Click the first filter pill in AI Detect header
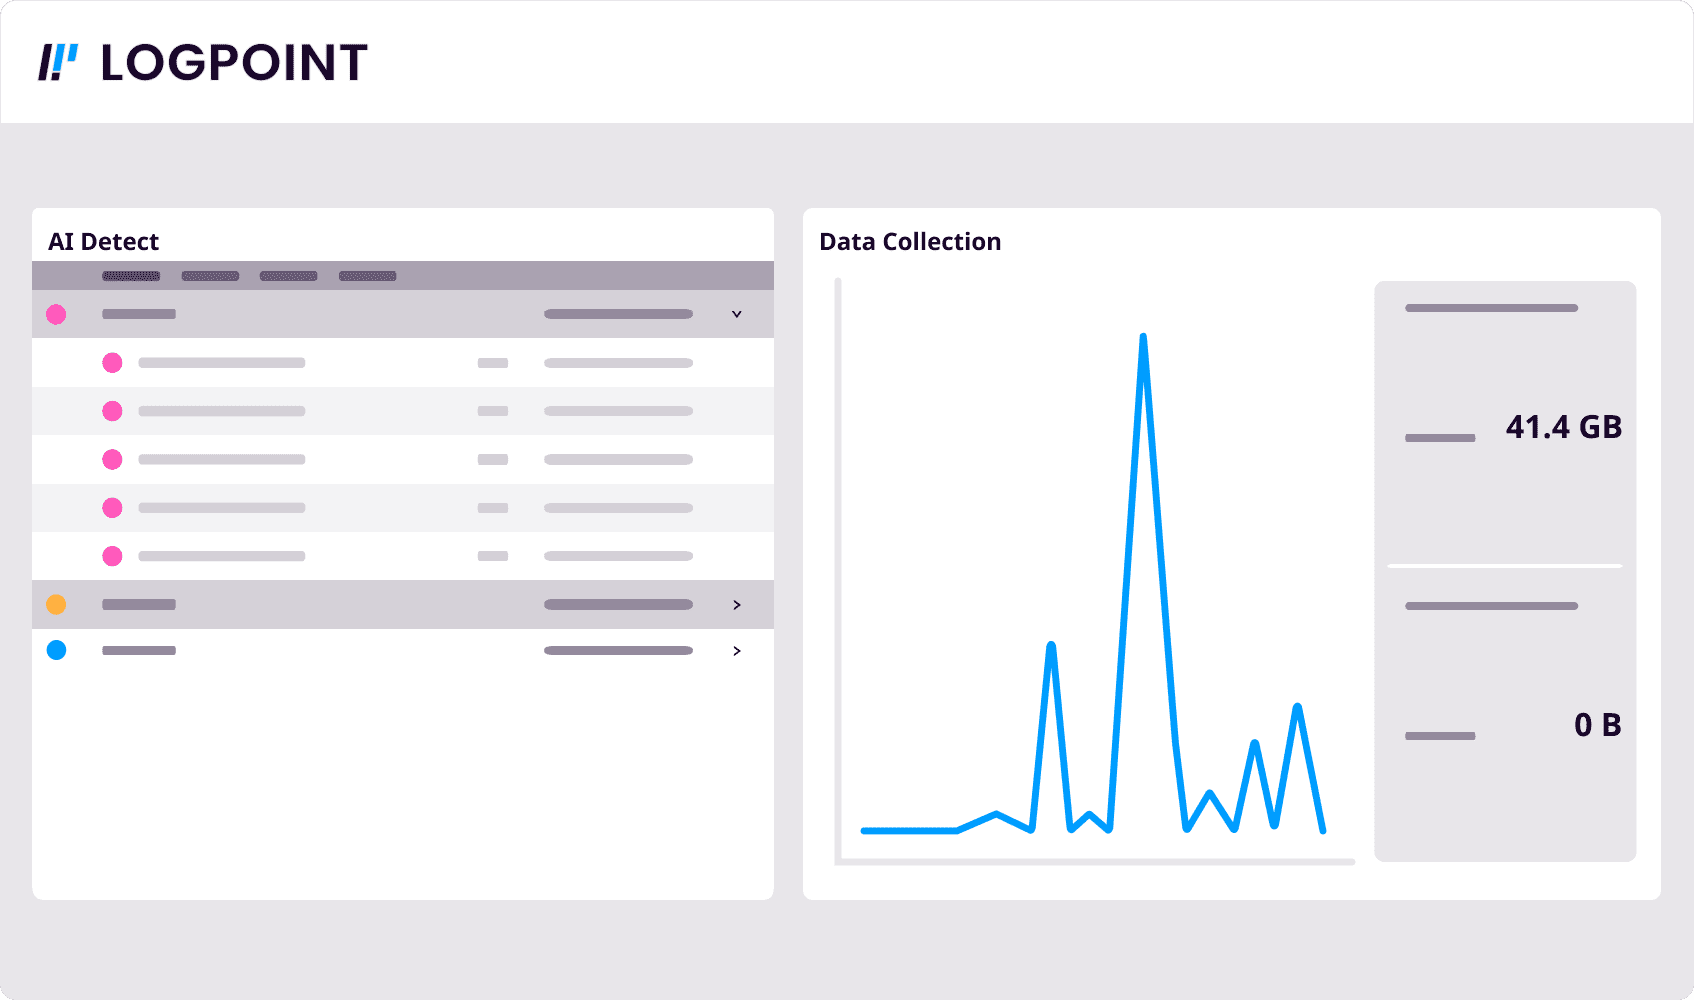 pyautogui.click(x=130, y=276)
